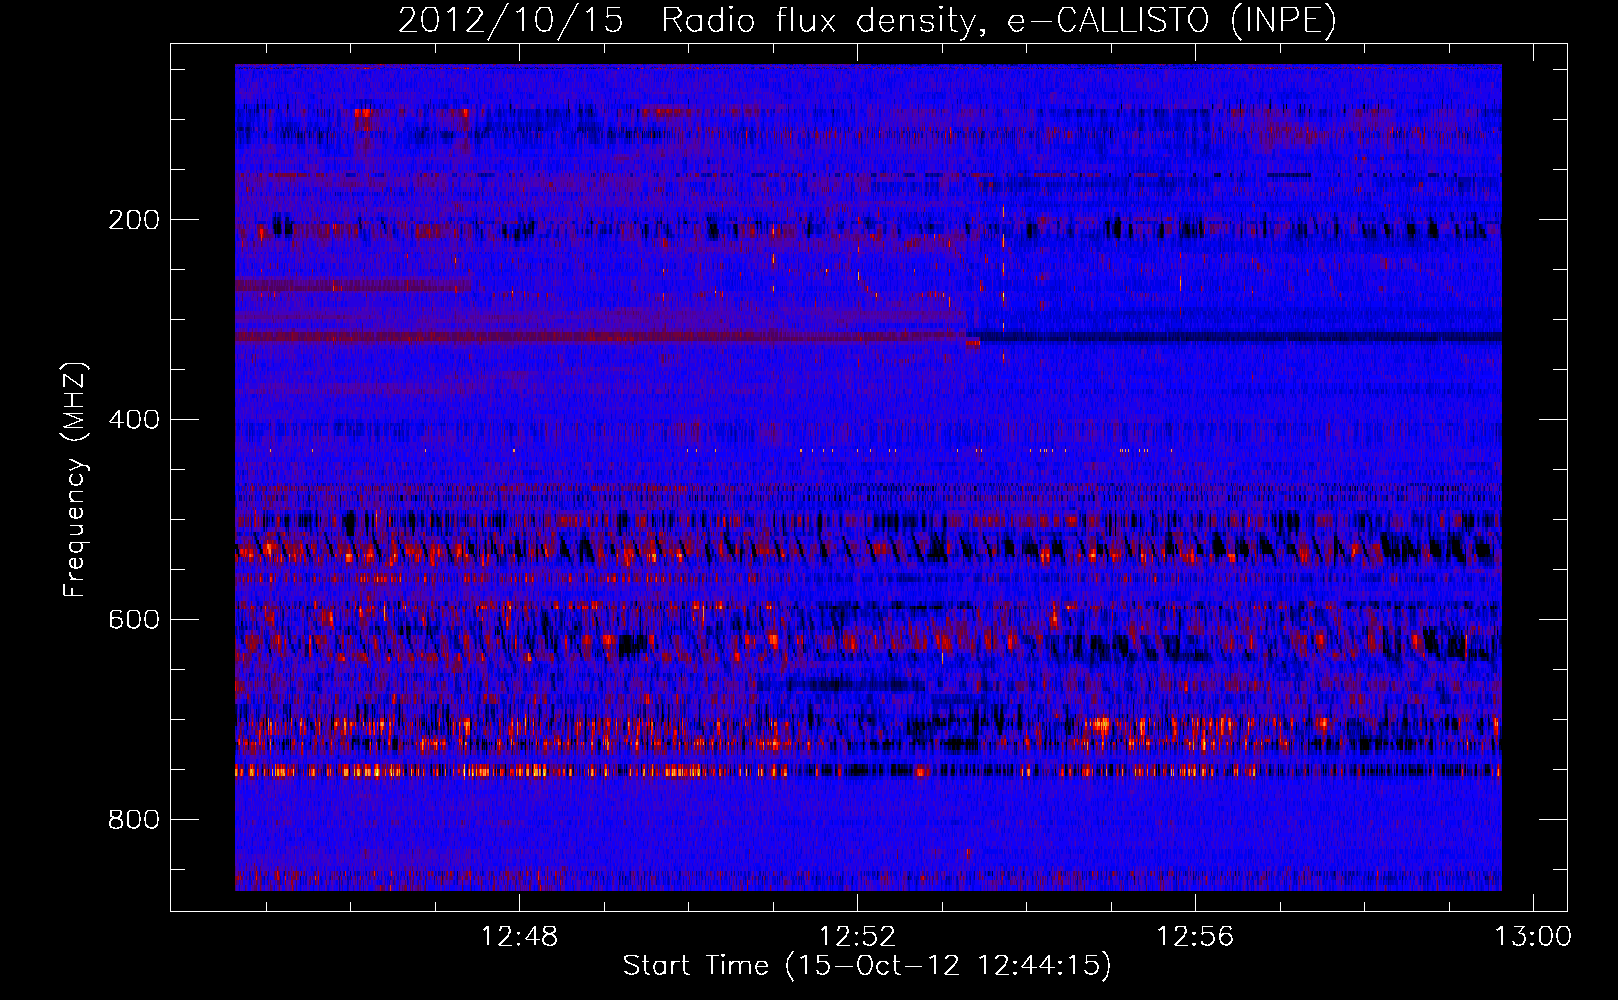Viewport: 1618px width, 1000px height.
Task: Click the 'Start Time (15-Oct-12 12:44:15)' x-axis label
Action: click(x=867, y=966)
